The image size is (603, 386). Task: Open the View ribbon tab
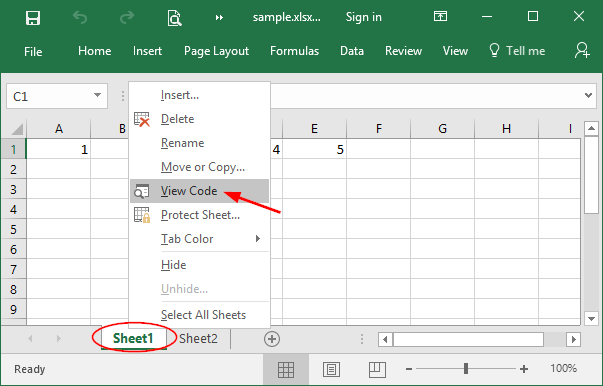(455, 51)
